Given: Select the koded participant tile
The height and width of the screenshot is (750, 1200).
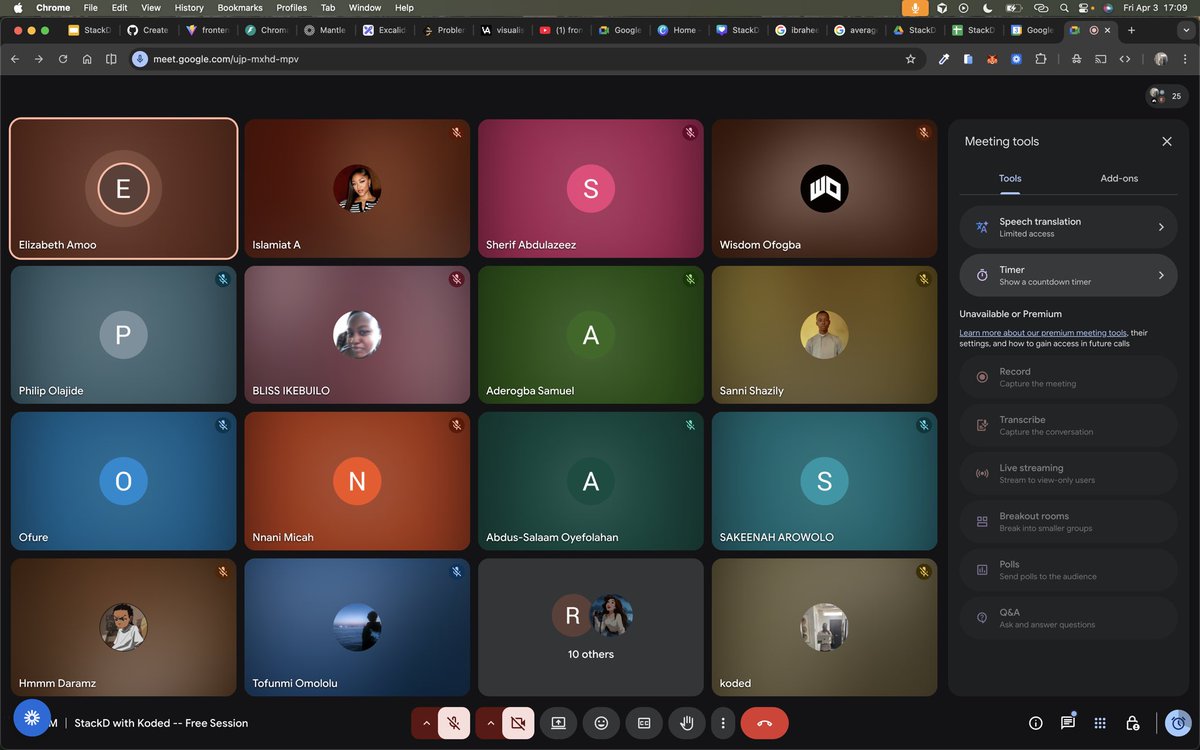Looking at the screenshot, I should pos(824,627).
